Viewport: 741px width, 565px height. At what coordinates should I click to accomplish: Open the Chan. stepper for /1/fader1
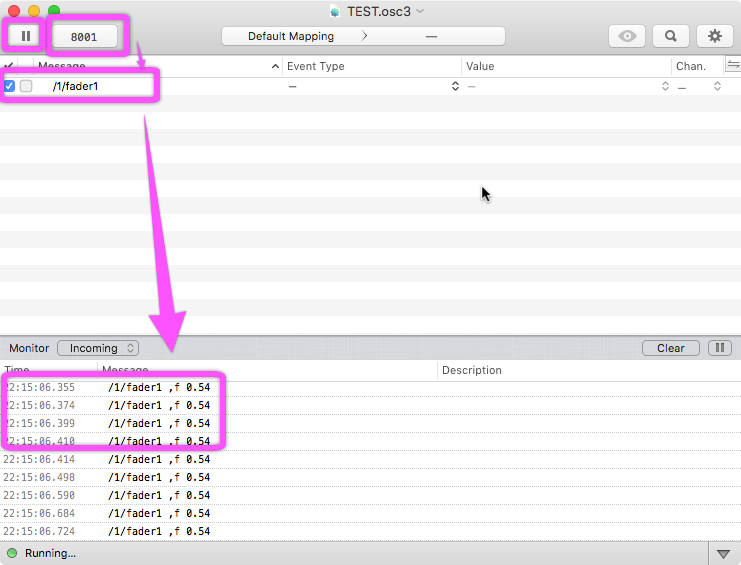716,86
